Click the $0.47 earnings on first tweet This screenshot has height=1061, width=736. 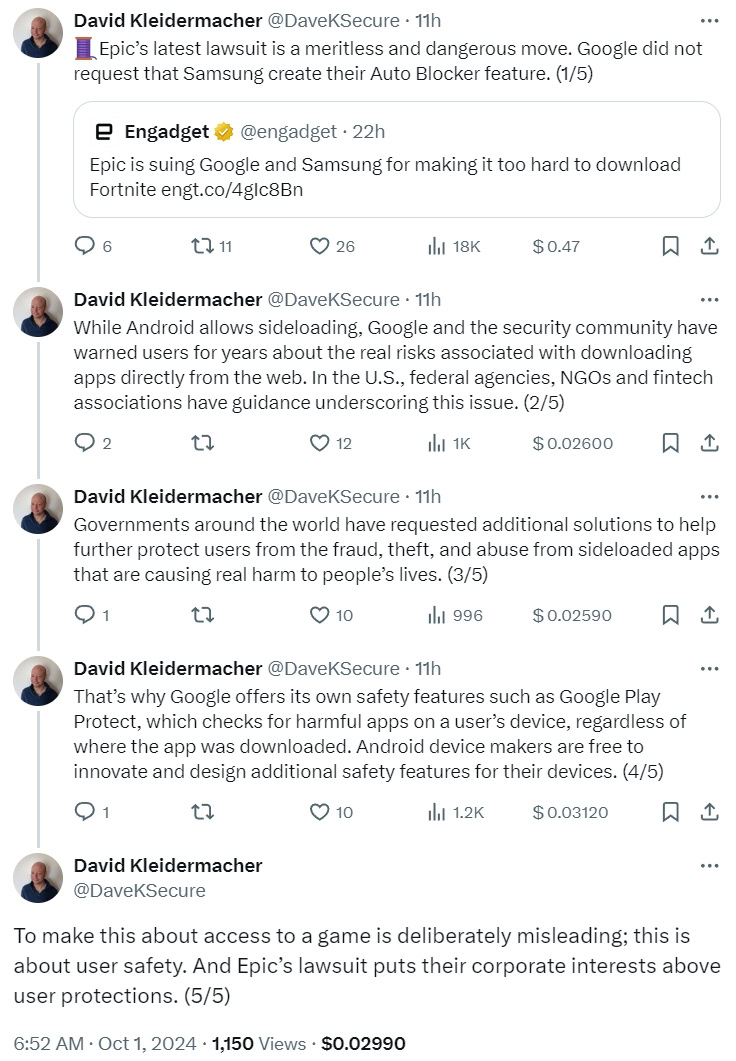coord(556,246)
